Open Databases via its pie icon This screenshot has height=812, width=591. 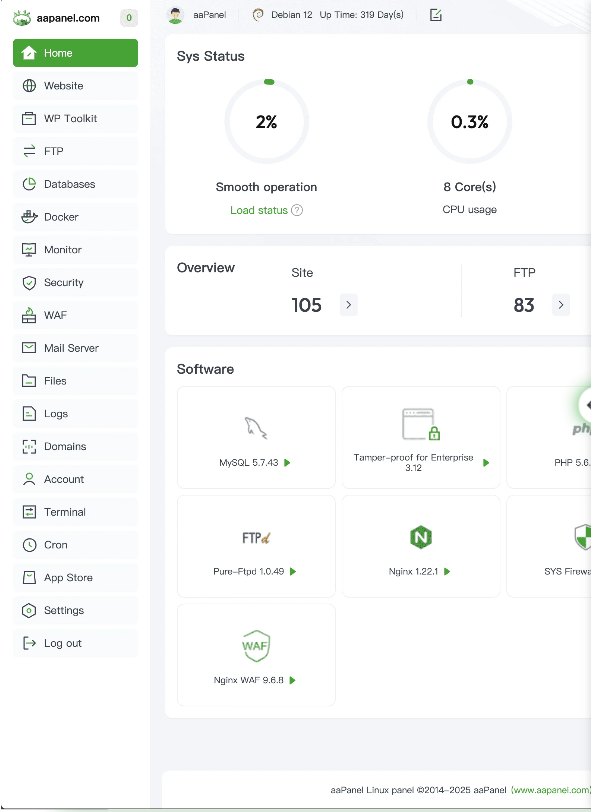[x=29, y=184]
